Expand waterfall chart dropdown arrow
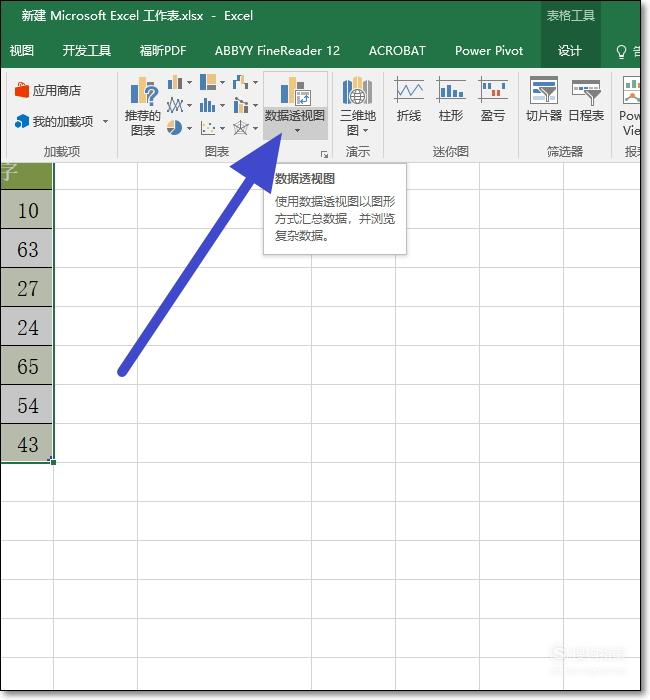This screenshot has width=650, height=700. click(x=256, y=83)
